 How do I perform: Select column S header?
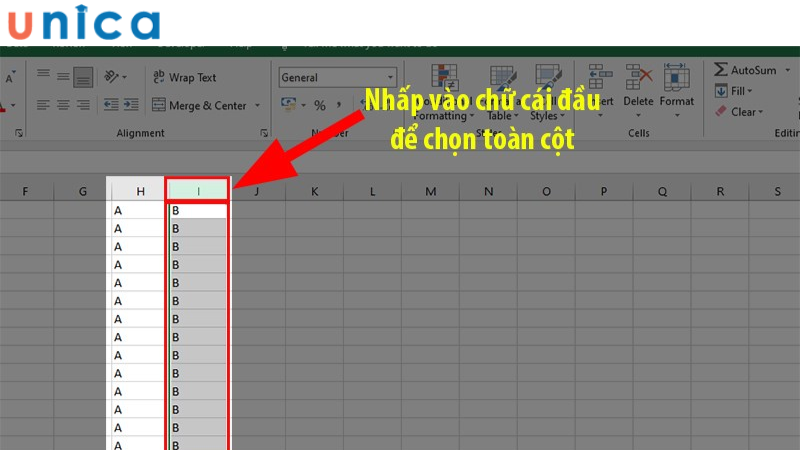pyautogui.click(x=776, y=191)
